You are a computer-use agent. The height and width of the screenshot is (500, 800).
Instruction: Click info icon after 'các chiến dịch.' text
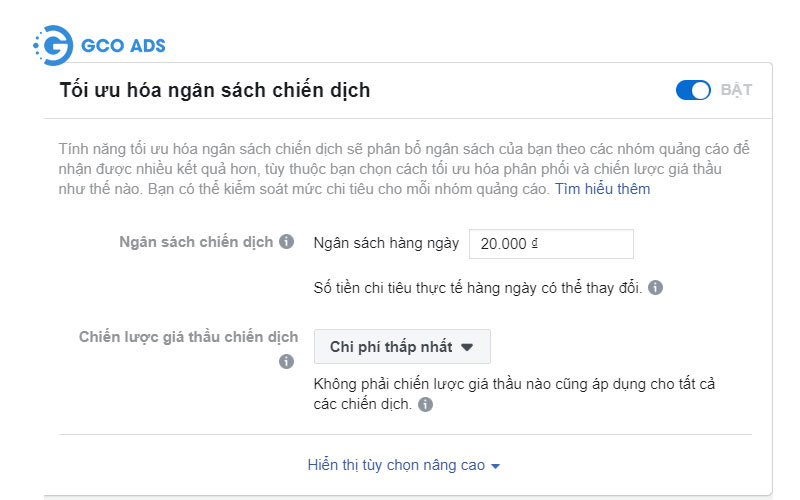pos(426,405)
